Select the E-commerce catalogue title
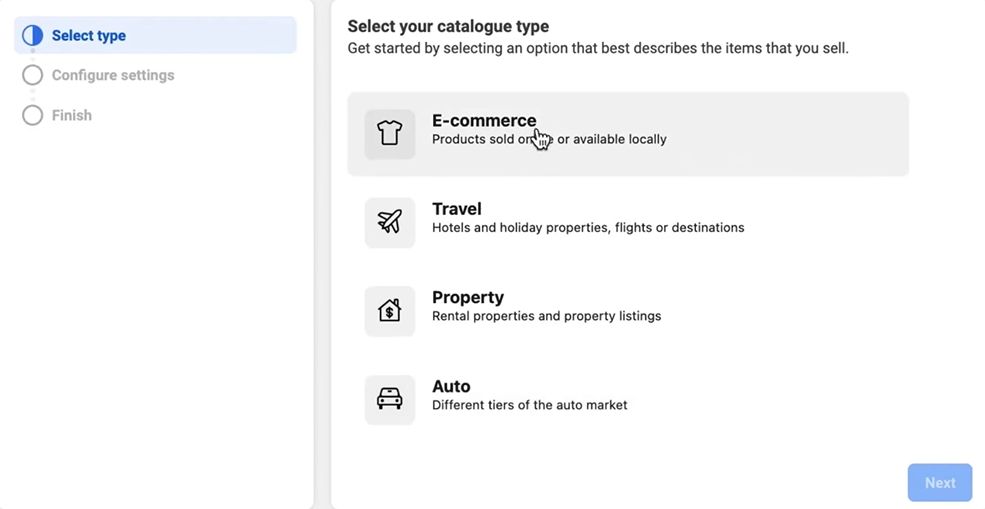985x509 pixels. point(484,121)
